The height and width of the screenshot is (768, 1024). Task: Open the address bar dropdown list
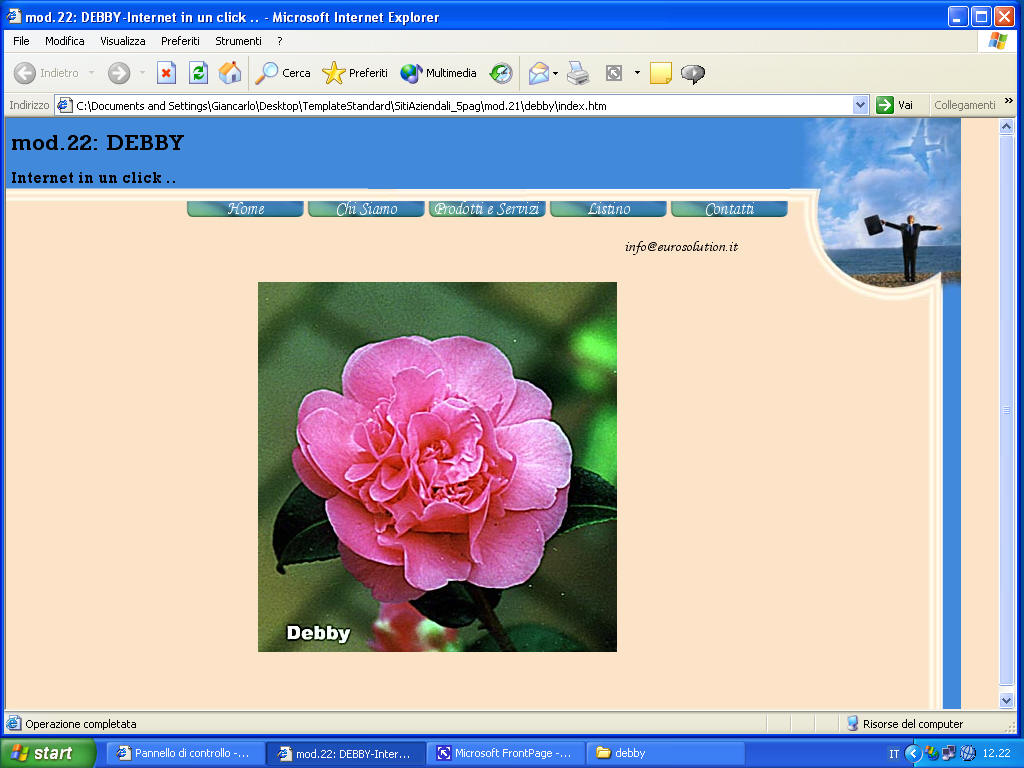(861, 105)
